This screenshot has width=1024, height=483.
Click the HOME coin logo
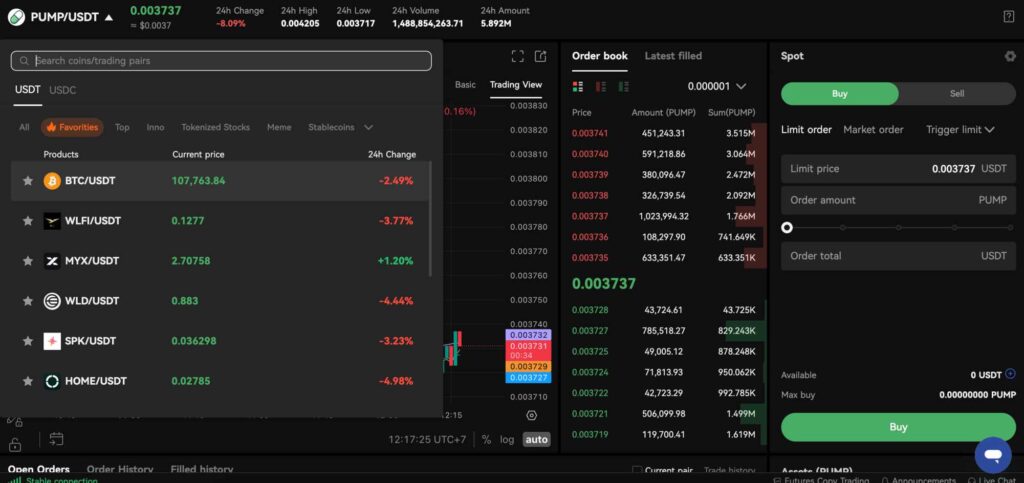point(52,381)
